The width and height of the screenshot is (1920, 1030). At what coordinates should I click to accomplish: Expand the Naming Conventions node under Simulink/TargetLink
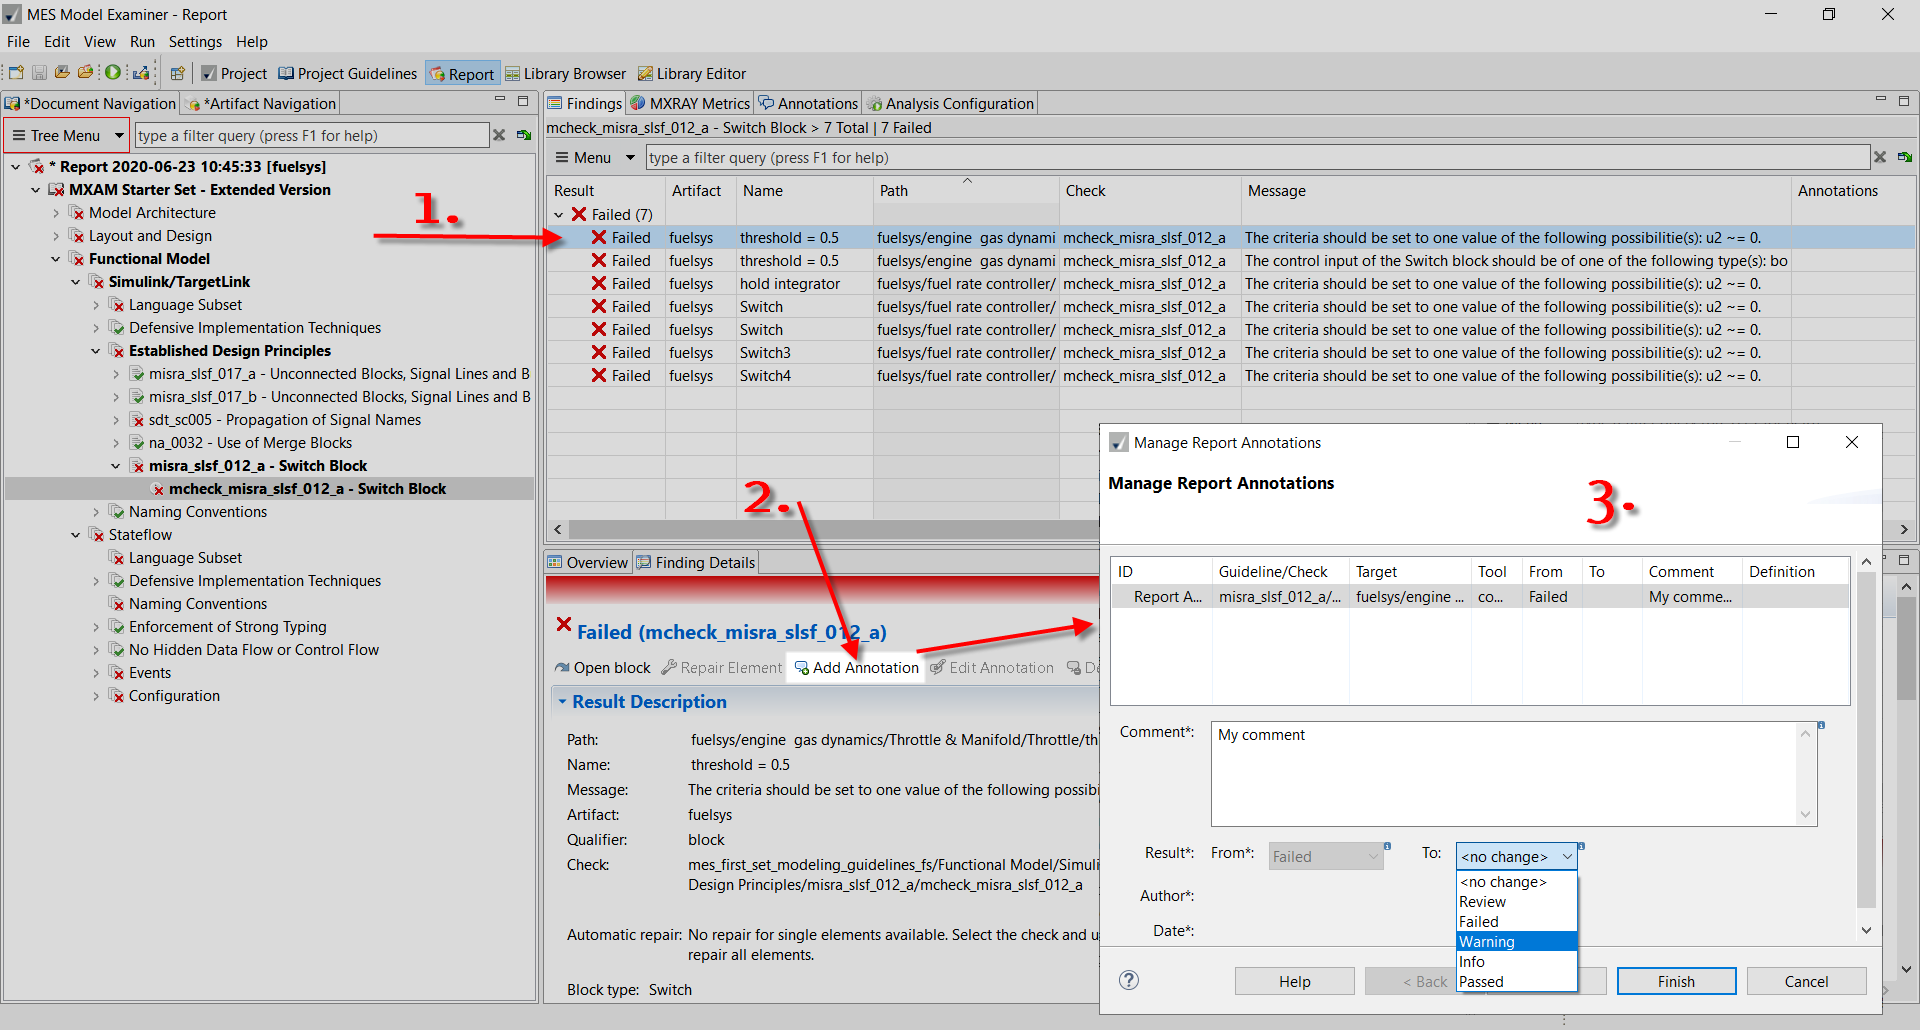96,512
